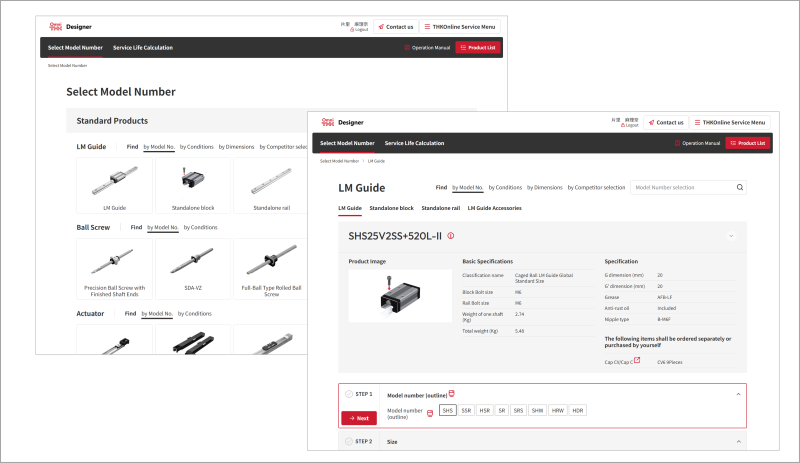Click the help icon beside the model option row
800x463 pixels.
coord(429,412)
